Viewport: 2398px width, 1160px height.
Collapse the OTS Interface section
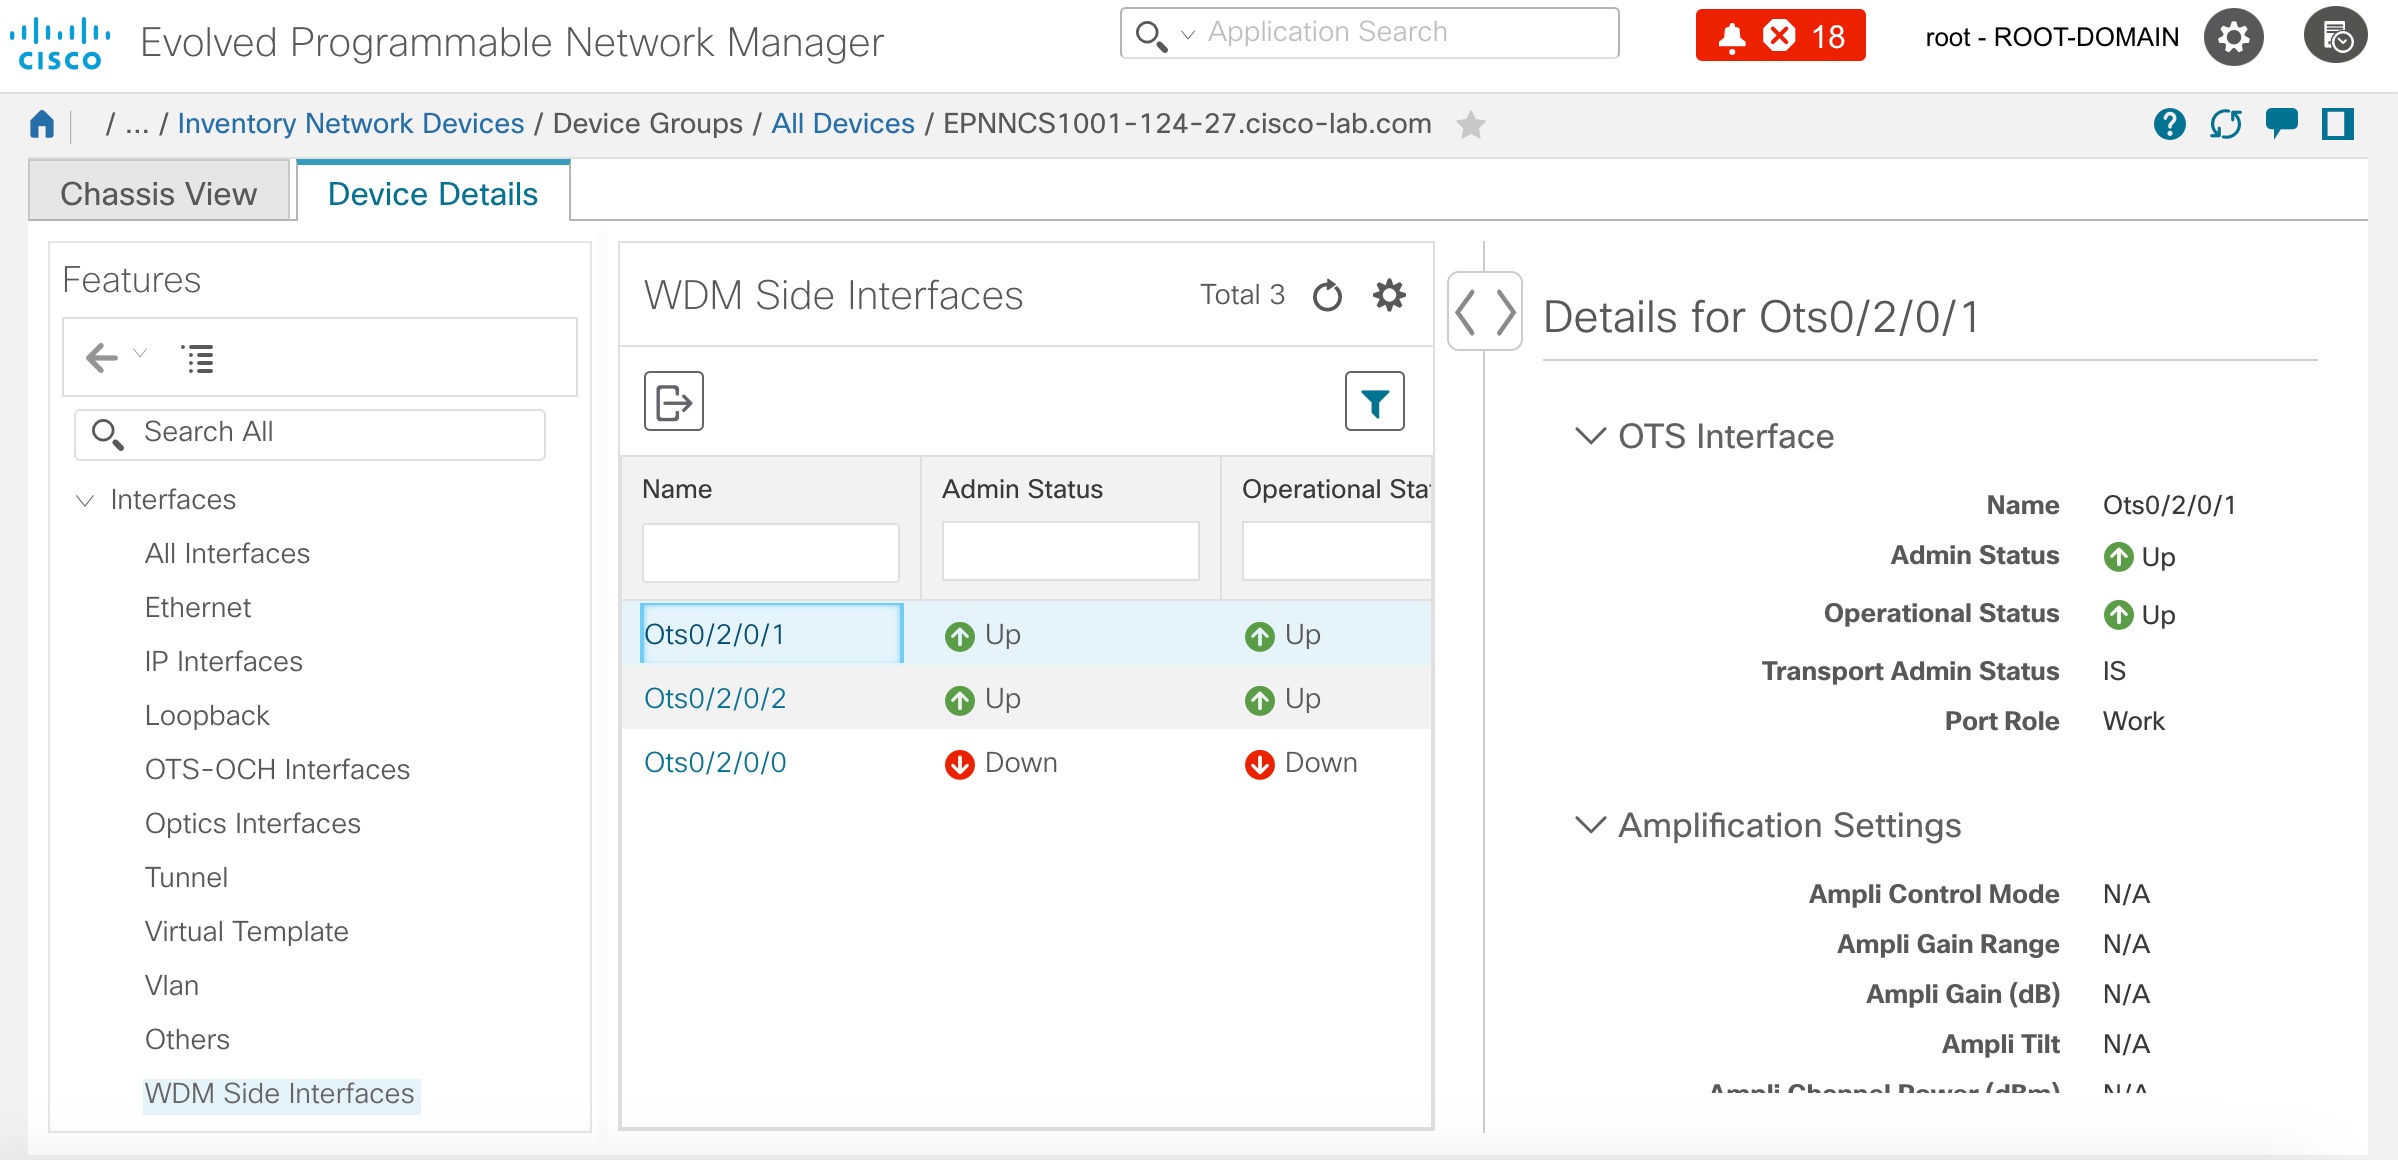tap(1590, 436)
